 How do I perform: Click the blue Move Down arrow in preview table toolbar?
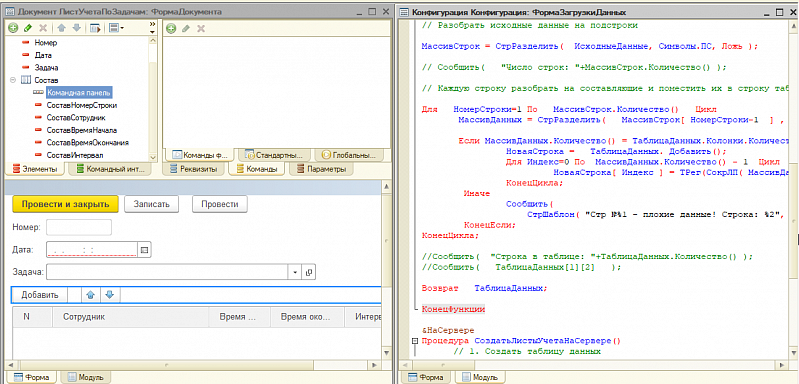[110, 295]
